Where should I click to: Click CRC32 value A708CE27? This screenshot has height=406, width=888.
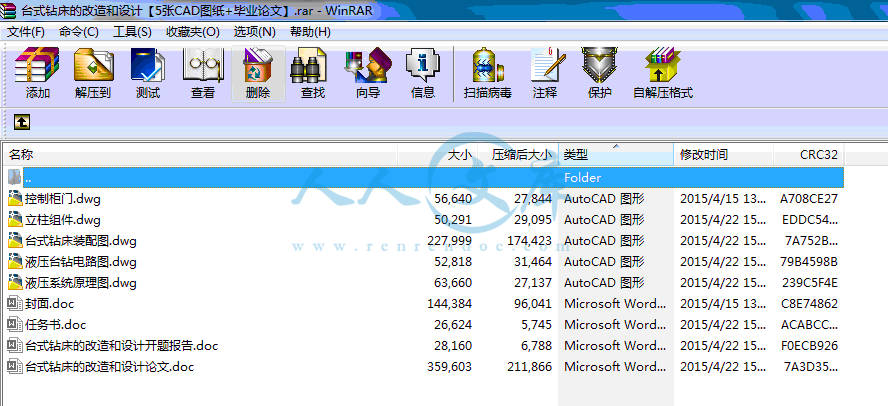[809, 199]
